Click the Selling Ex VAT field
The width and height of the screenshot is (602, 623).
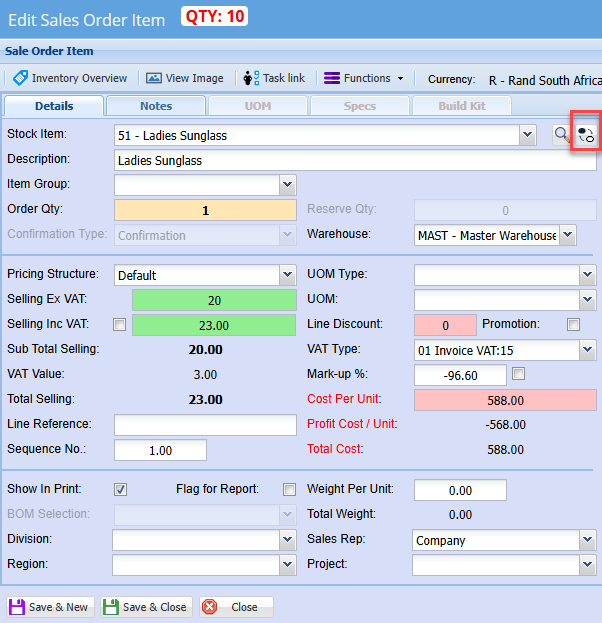pos(214,300)
